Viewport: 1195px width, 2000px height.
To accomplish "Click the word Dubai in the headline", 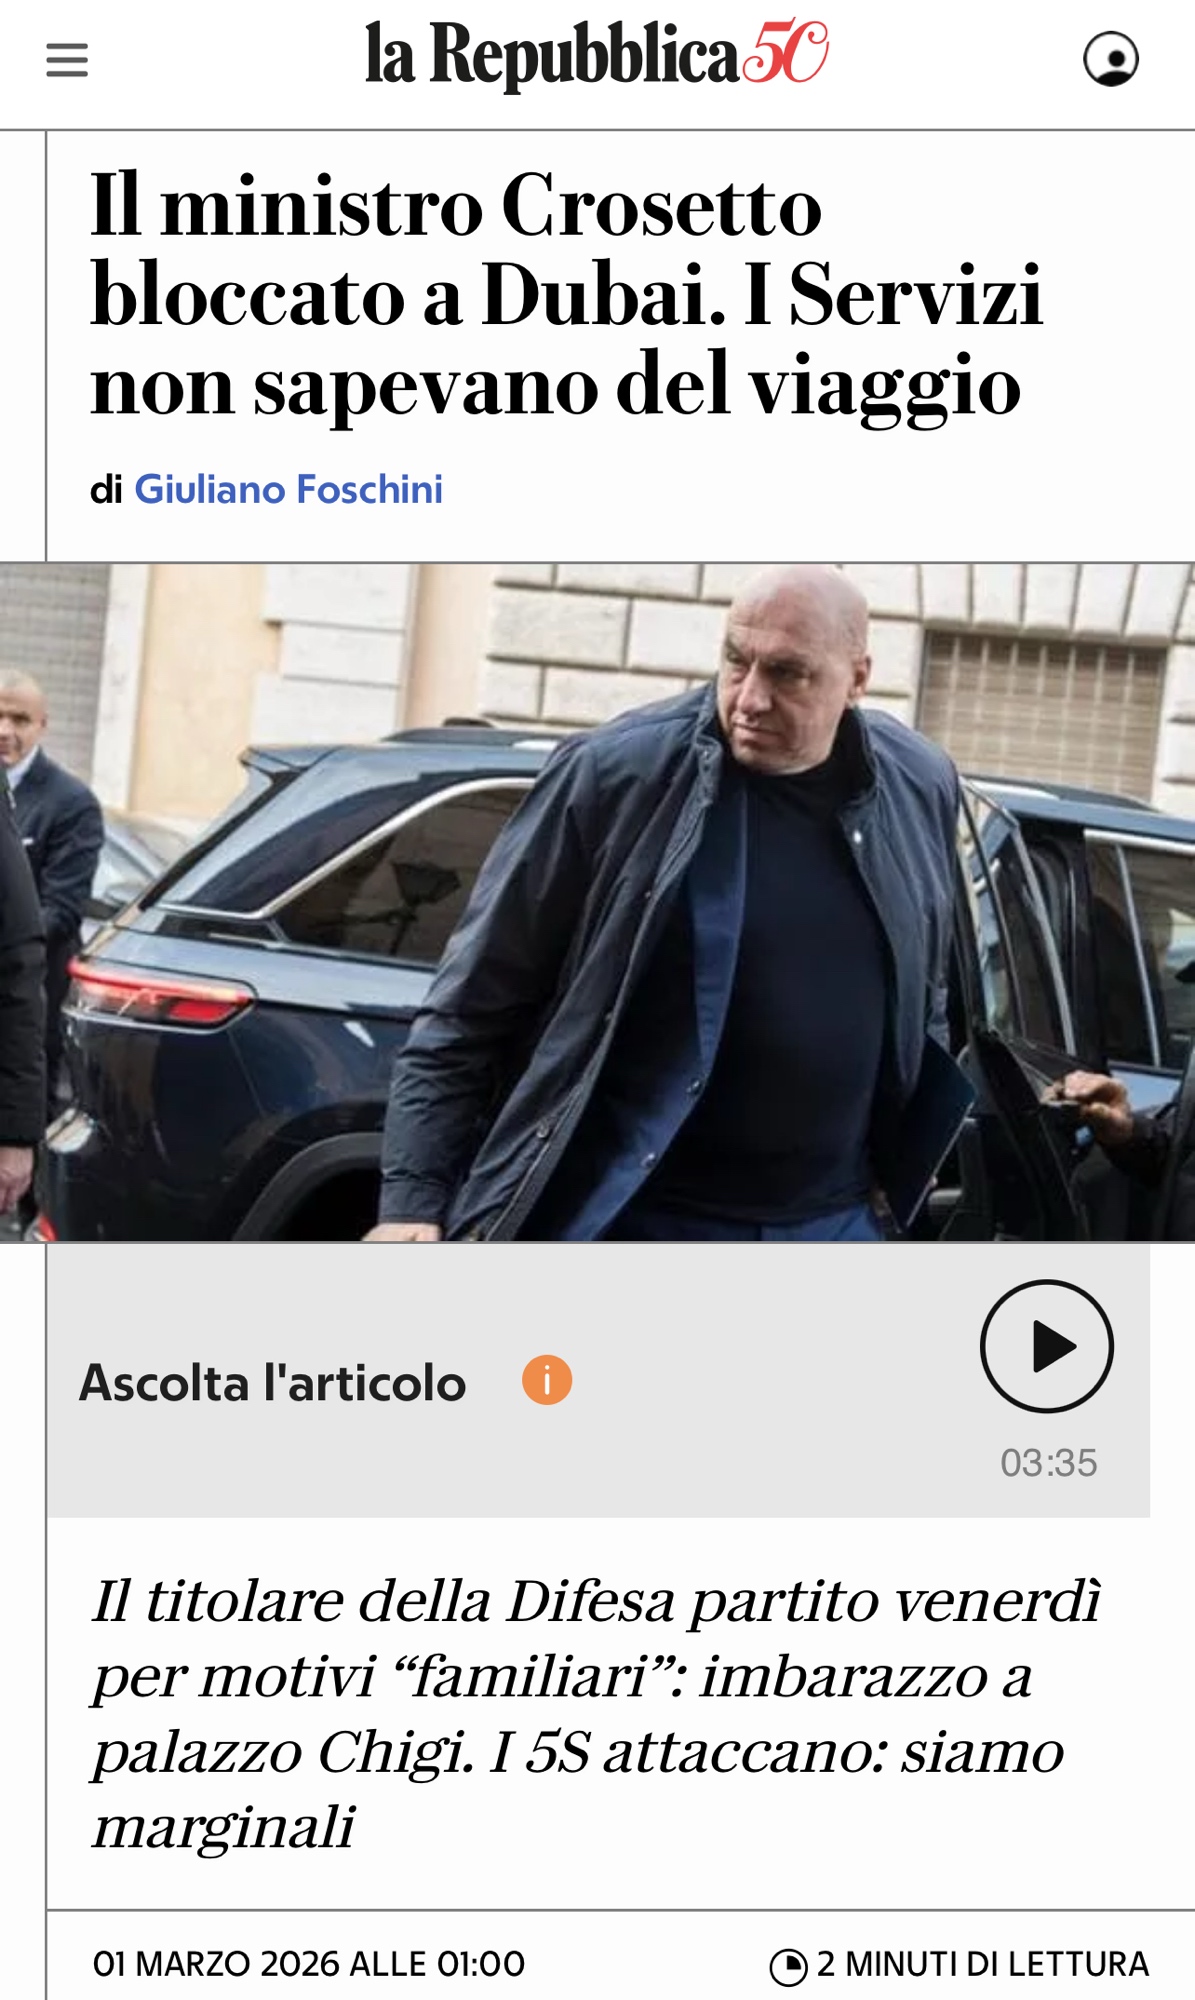I will pyautogui.click(x=603, y=295).
